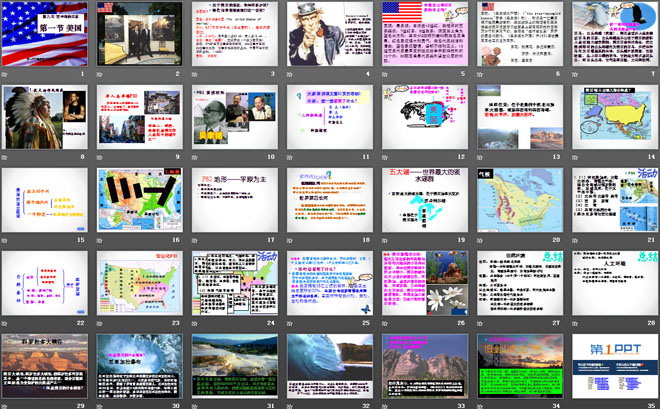This screenshot has height=409, width=660.
Task: Select slide 14 with the North America map
Action: pyautogui.click(x=612, y=117)
